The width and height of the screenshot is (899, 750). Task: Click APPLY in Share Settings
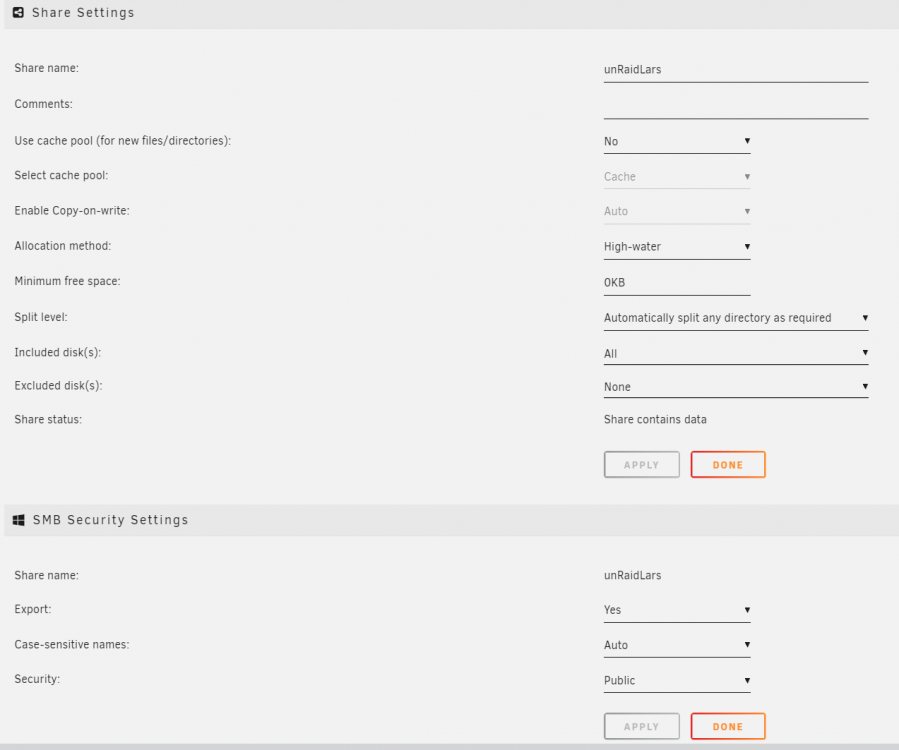pyautogui.click(x=642, y=464)
